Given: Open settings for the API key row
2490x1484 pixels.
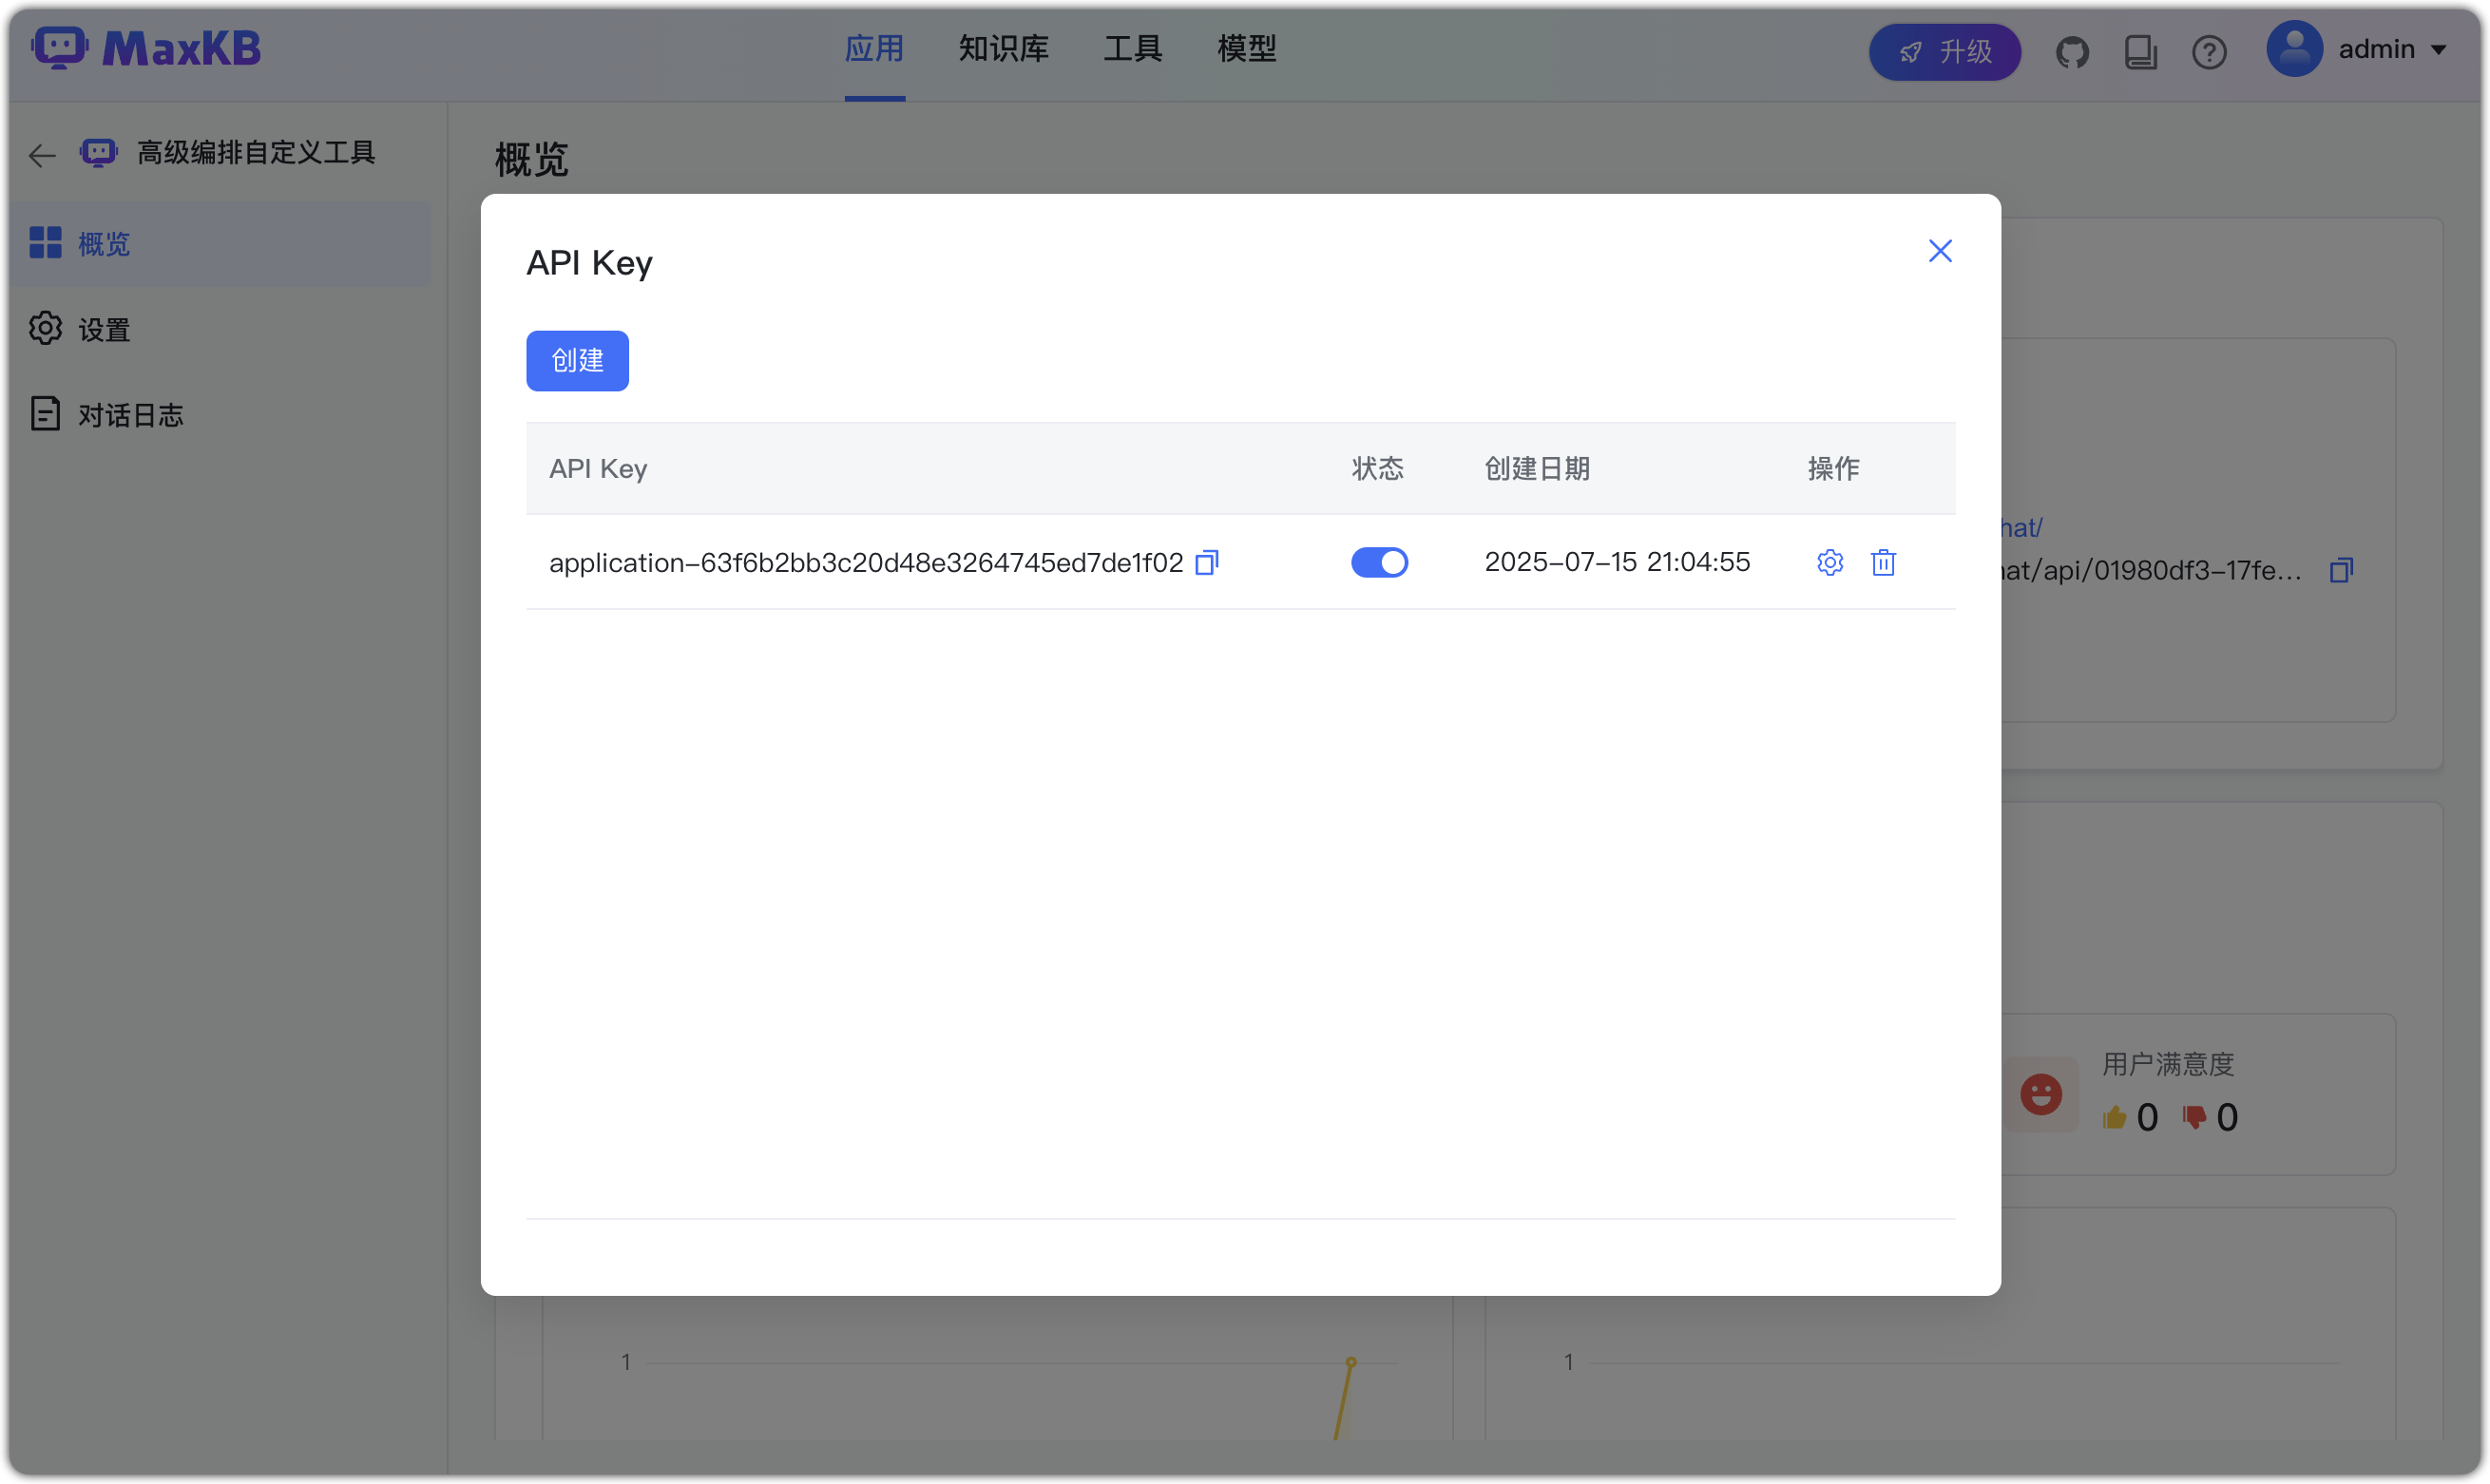Looking at the screenshot, I should coord(1830,562).
